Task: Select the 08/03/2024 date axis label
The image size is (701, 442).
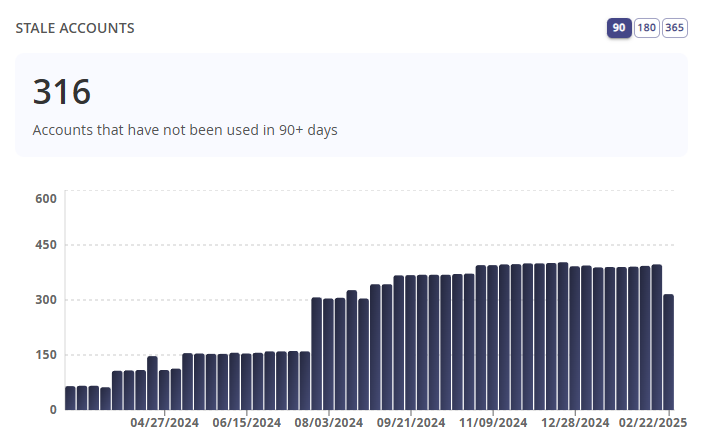Action: tap(329, 423)
